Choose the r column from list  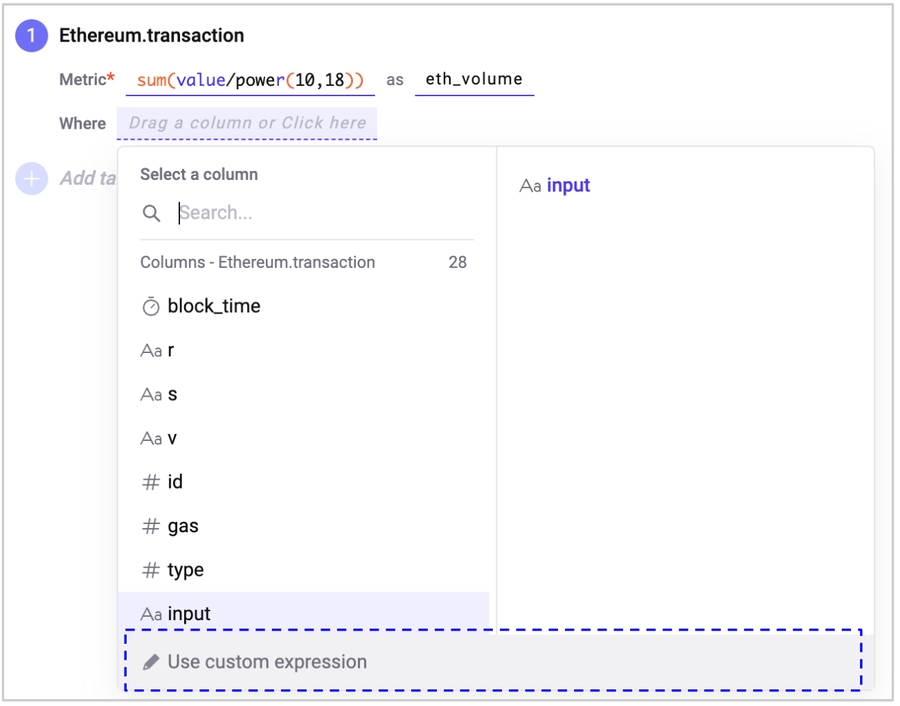pos(171,350)
